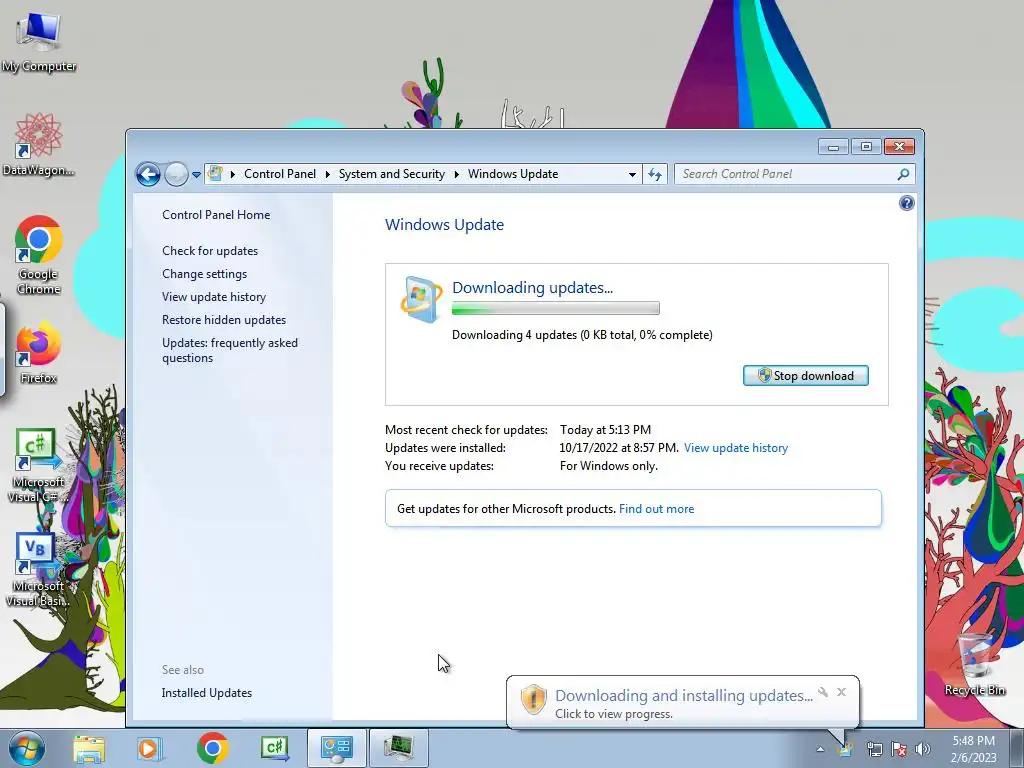Viewport: 1024px width, 768px height.
Task: Go back using the blue Back arrow
Action: click(148, 174)
